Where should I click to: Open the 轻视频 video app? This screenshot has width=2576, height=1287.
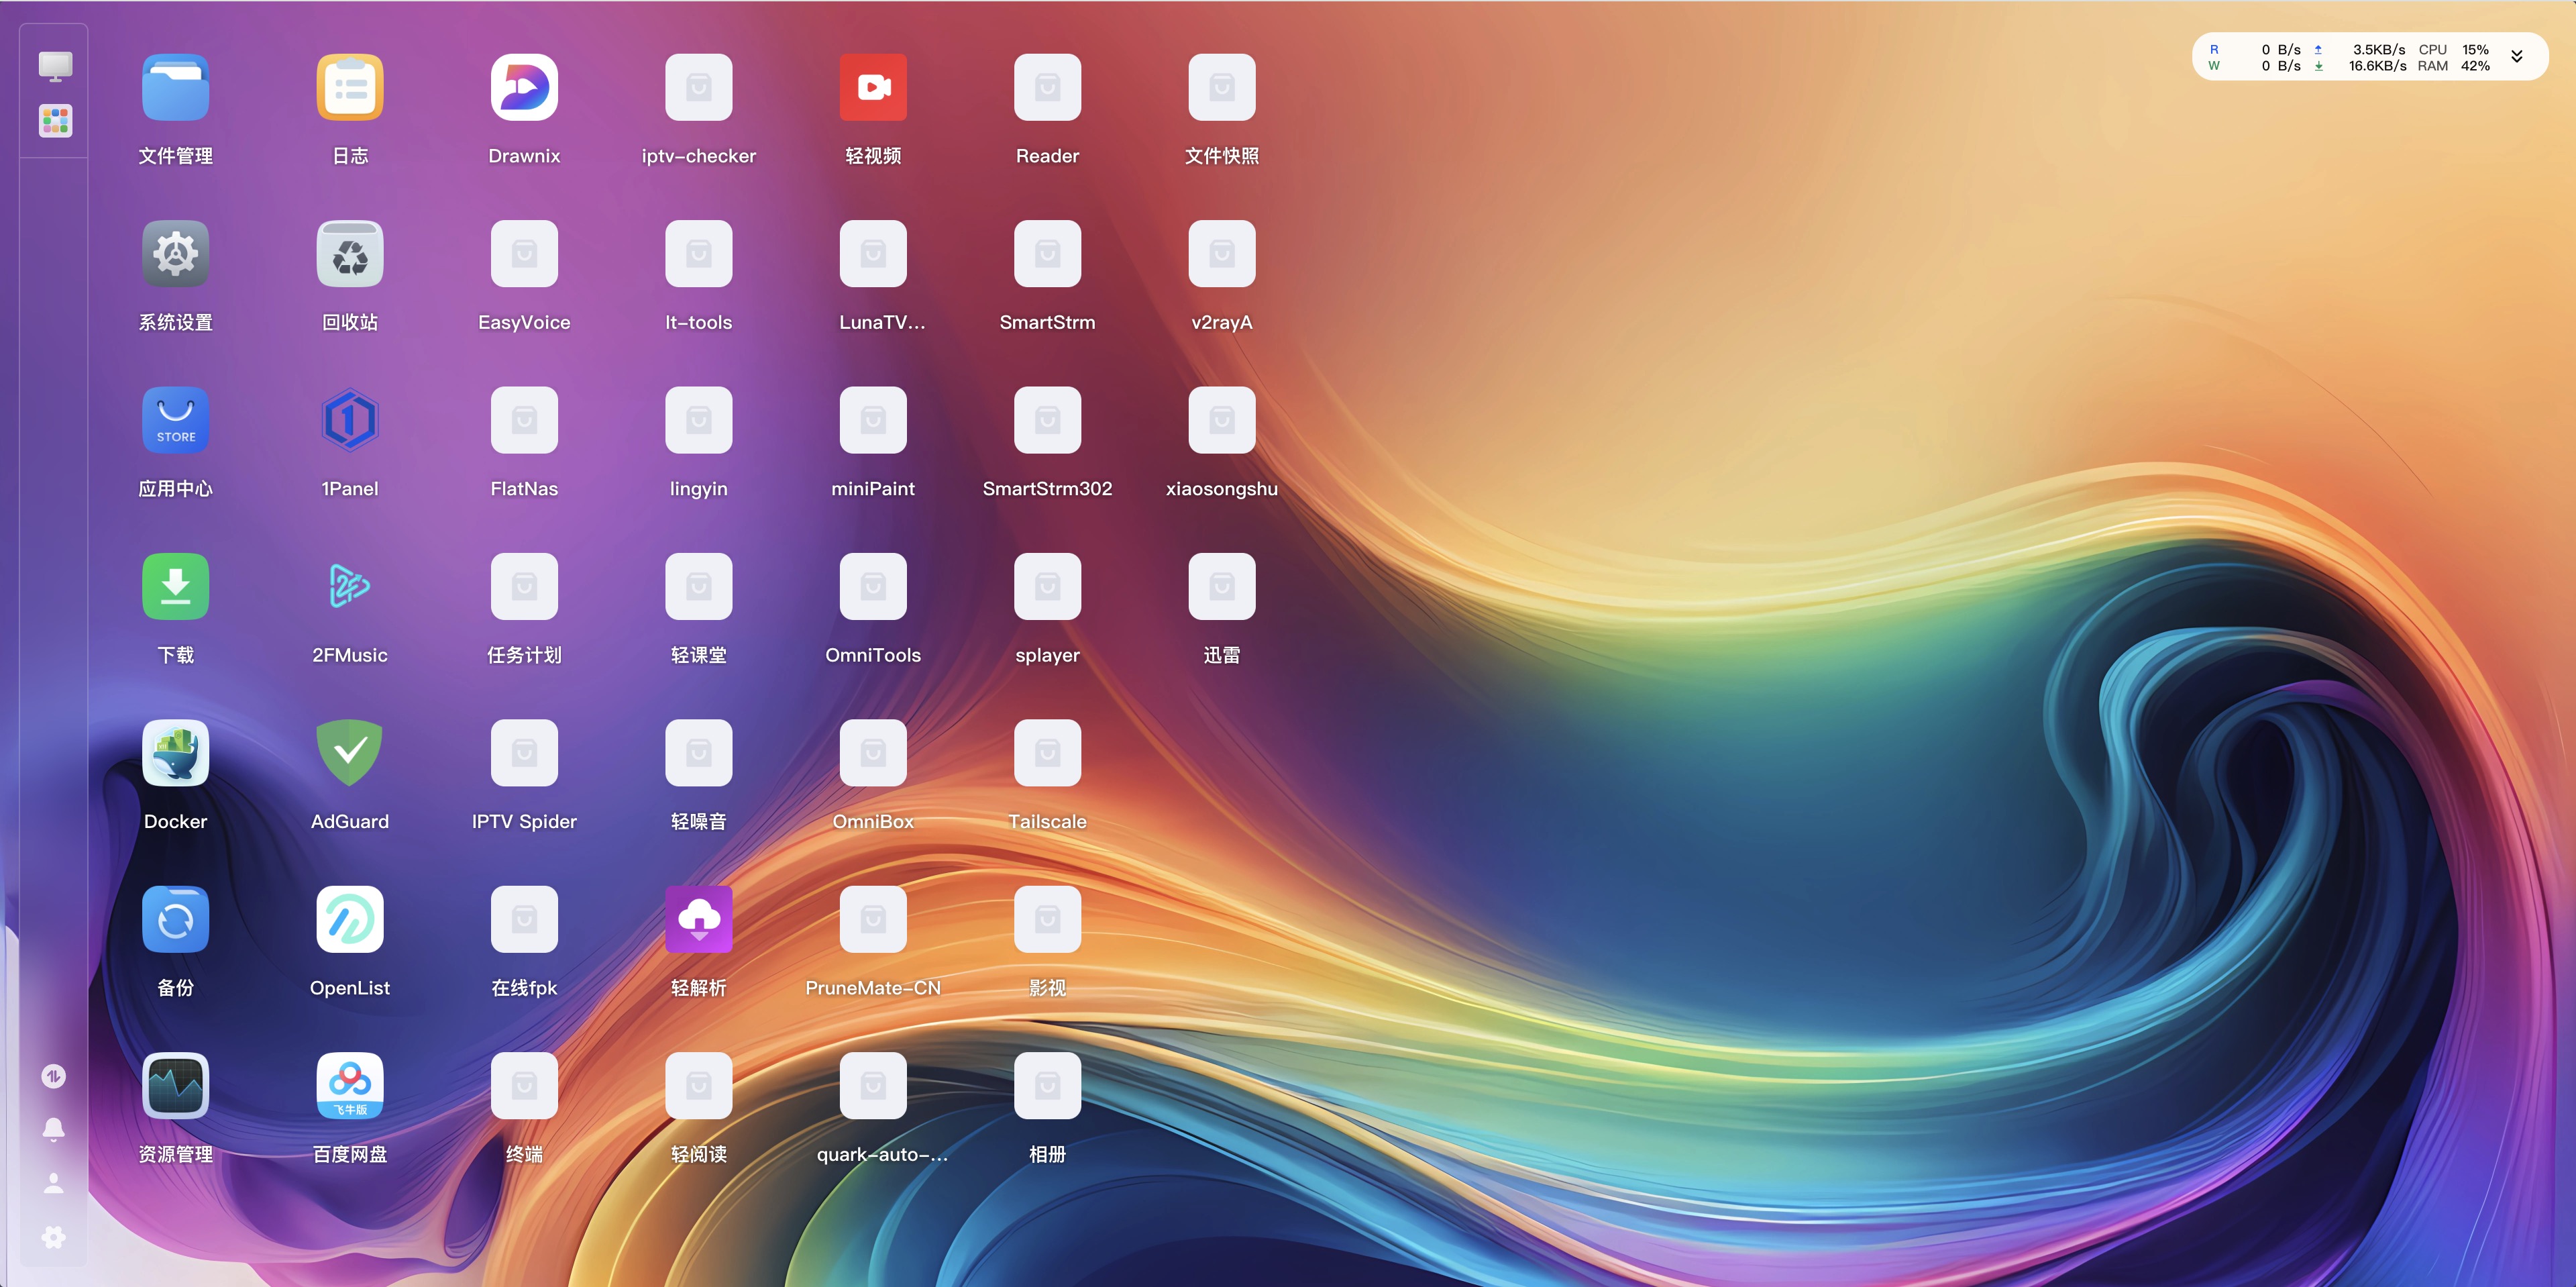coord(873,88)
